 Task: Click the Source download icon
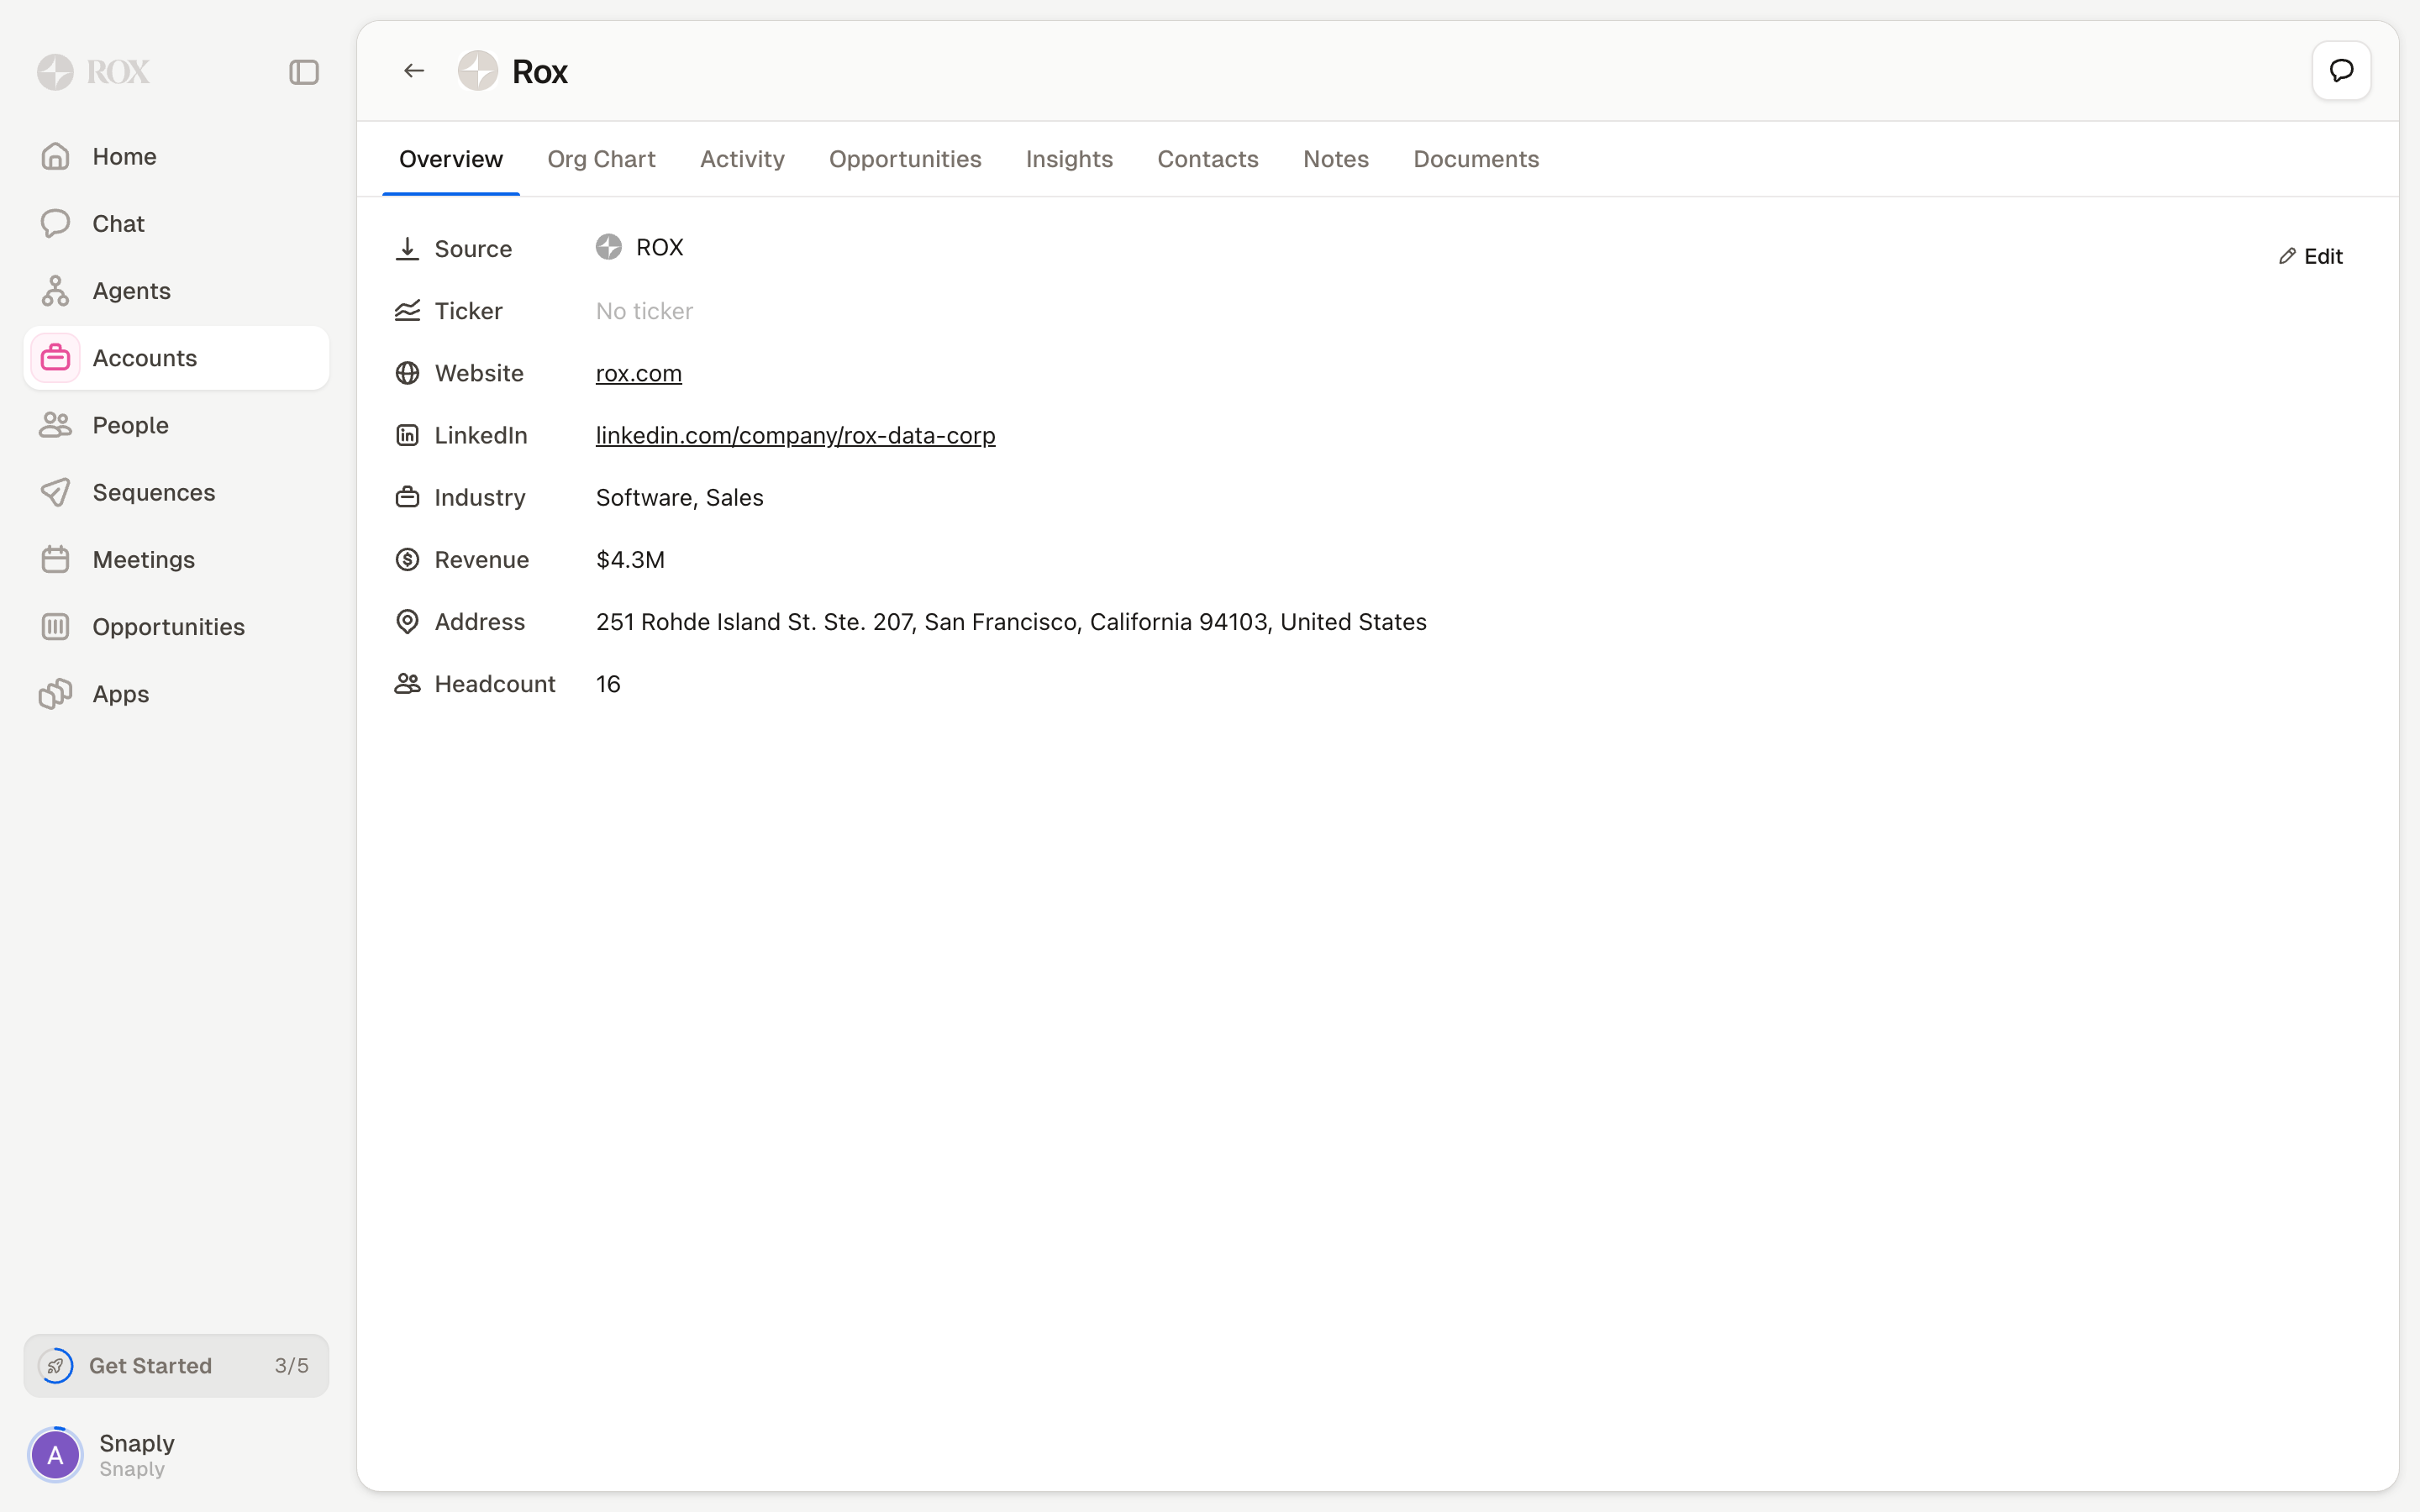click(407, 249)
